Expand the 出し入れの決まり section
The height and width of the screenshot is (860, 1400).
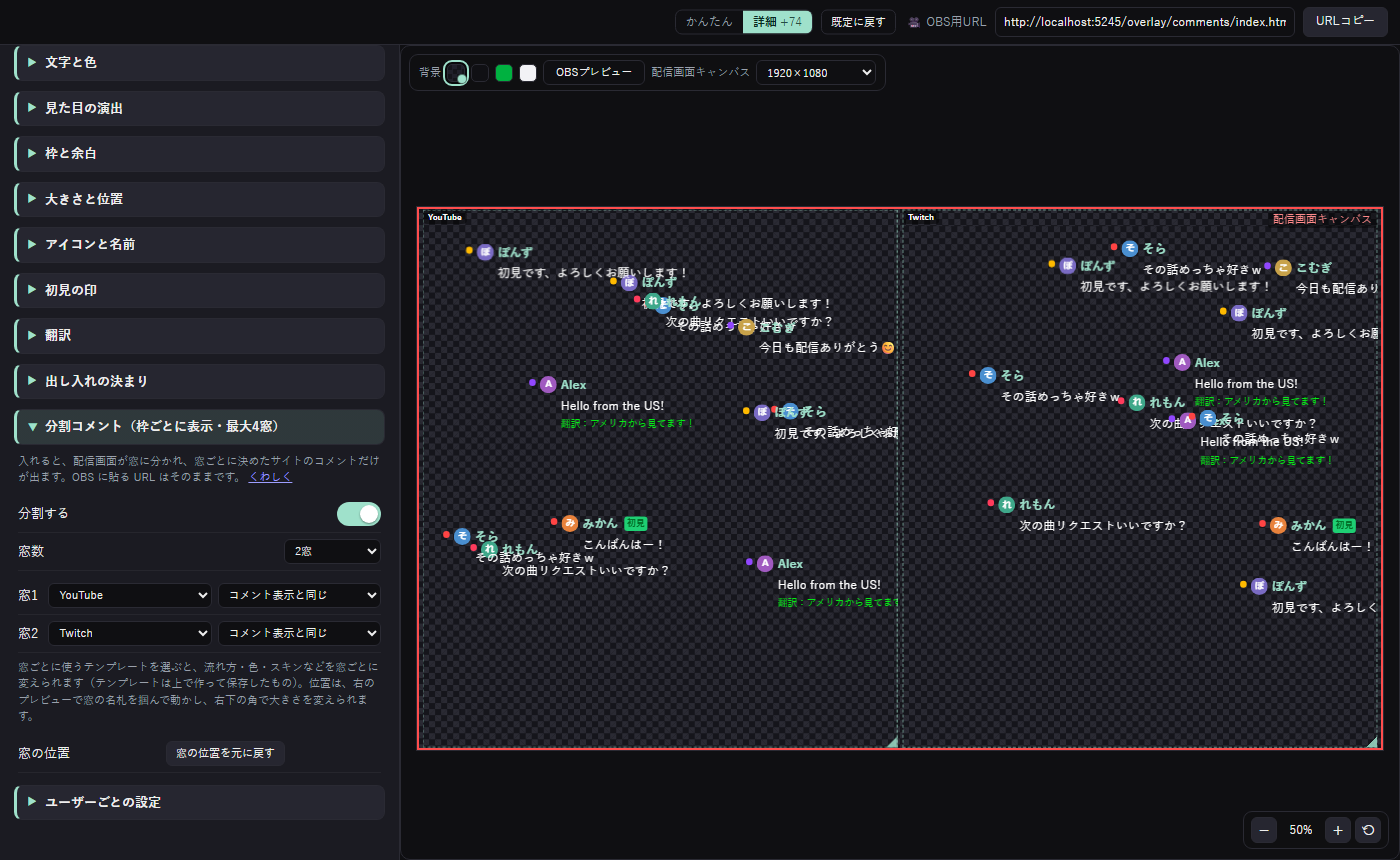(x=200, y=381)
